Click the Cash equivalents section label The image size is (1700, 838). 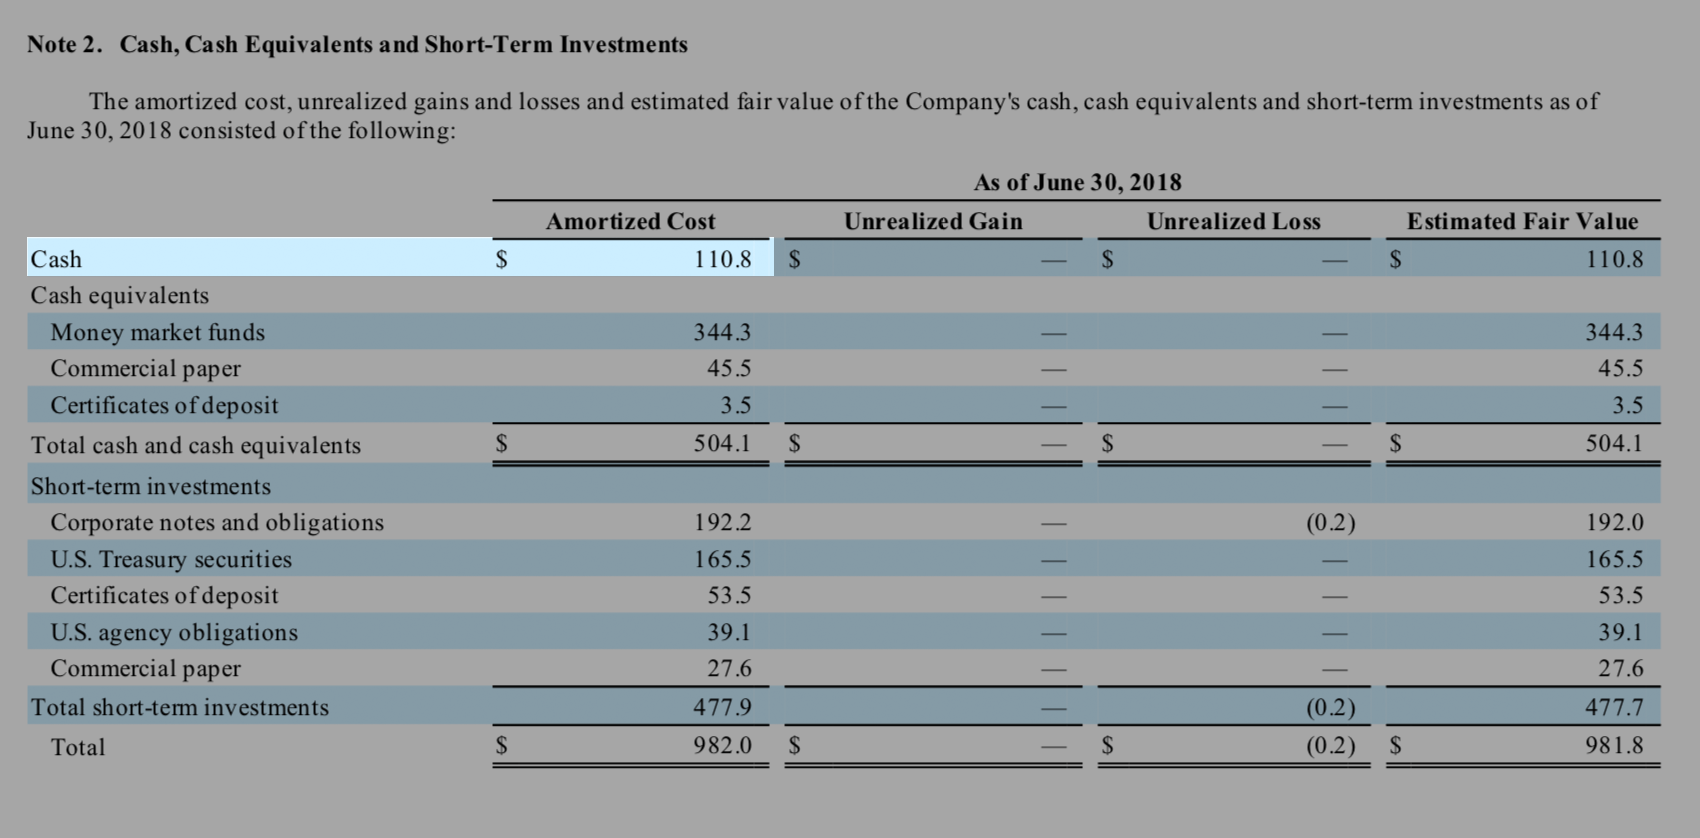(x=120, y=295)
